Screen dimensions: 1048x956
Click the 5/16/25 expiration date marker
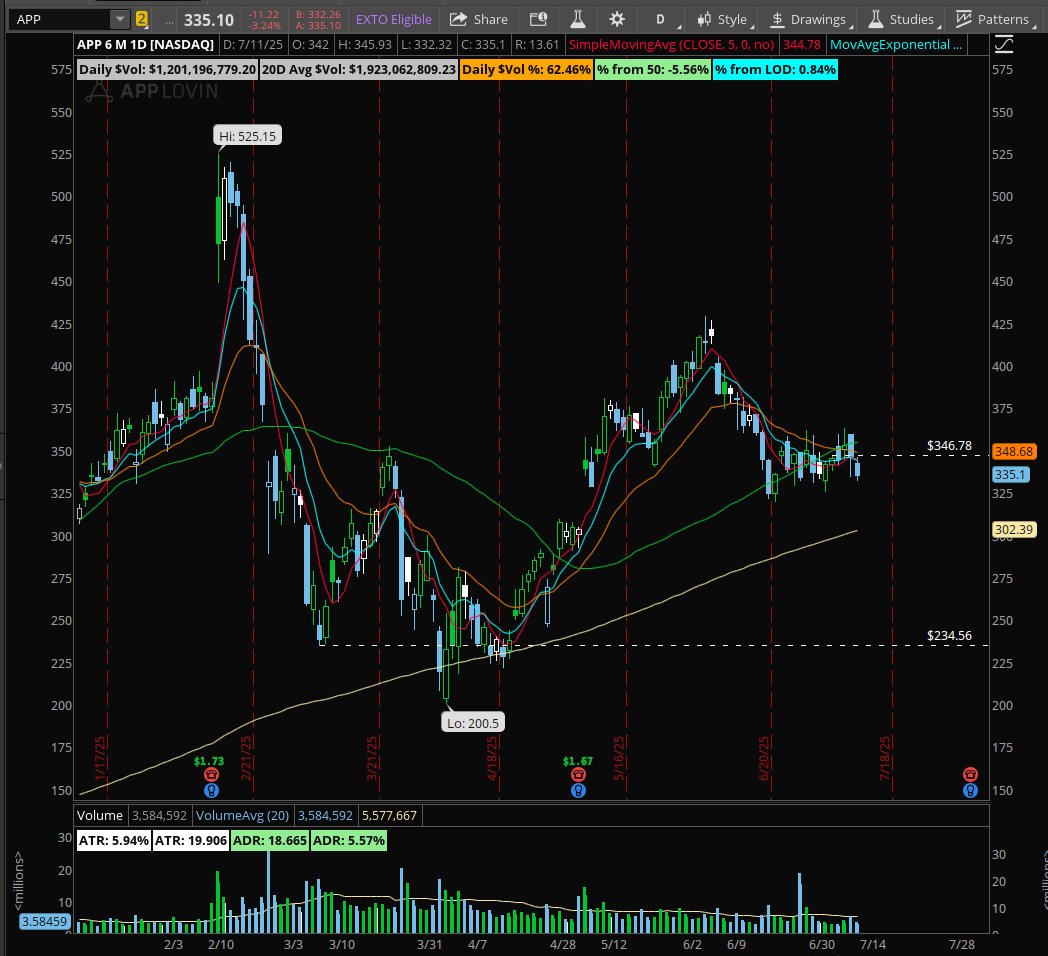619,757
